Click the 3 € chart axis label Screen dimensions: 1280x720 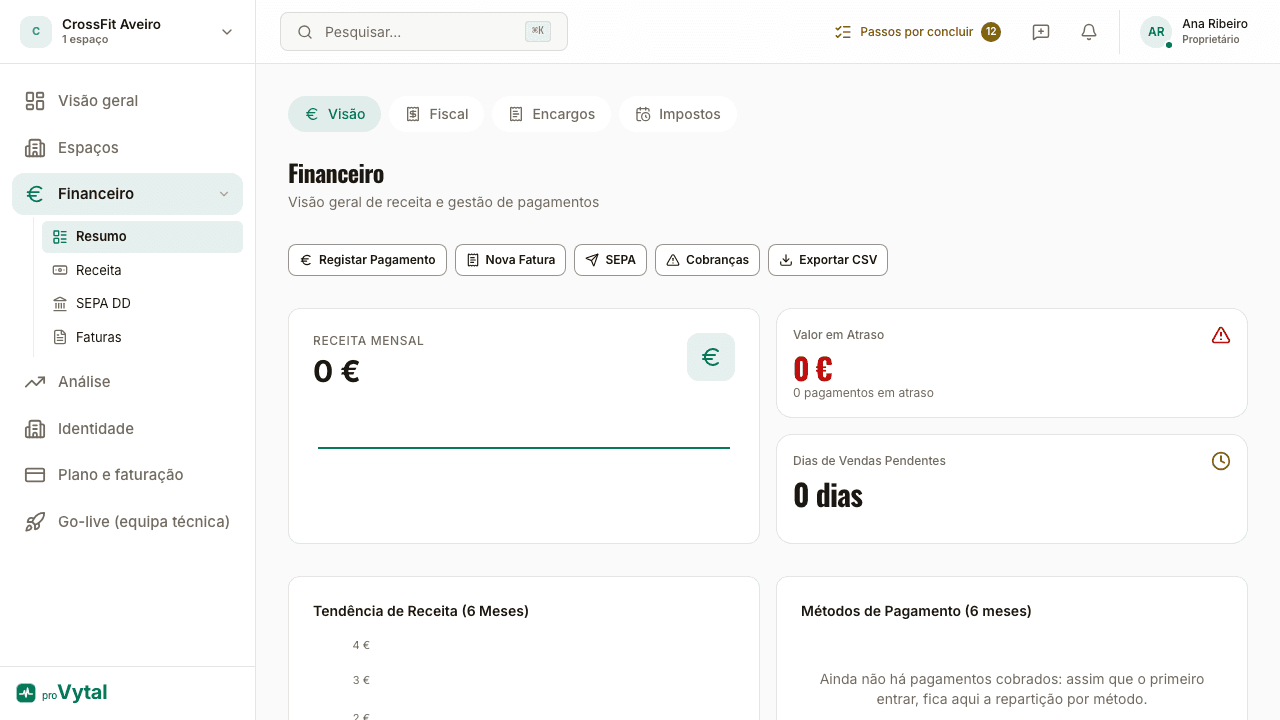[x=361, y=680]
